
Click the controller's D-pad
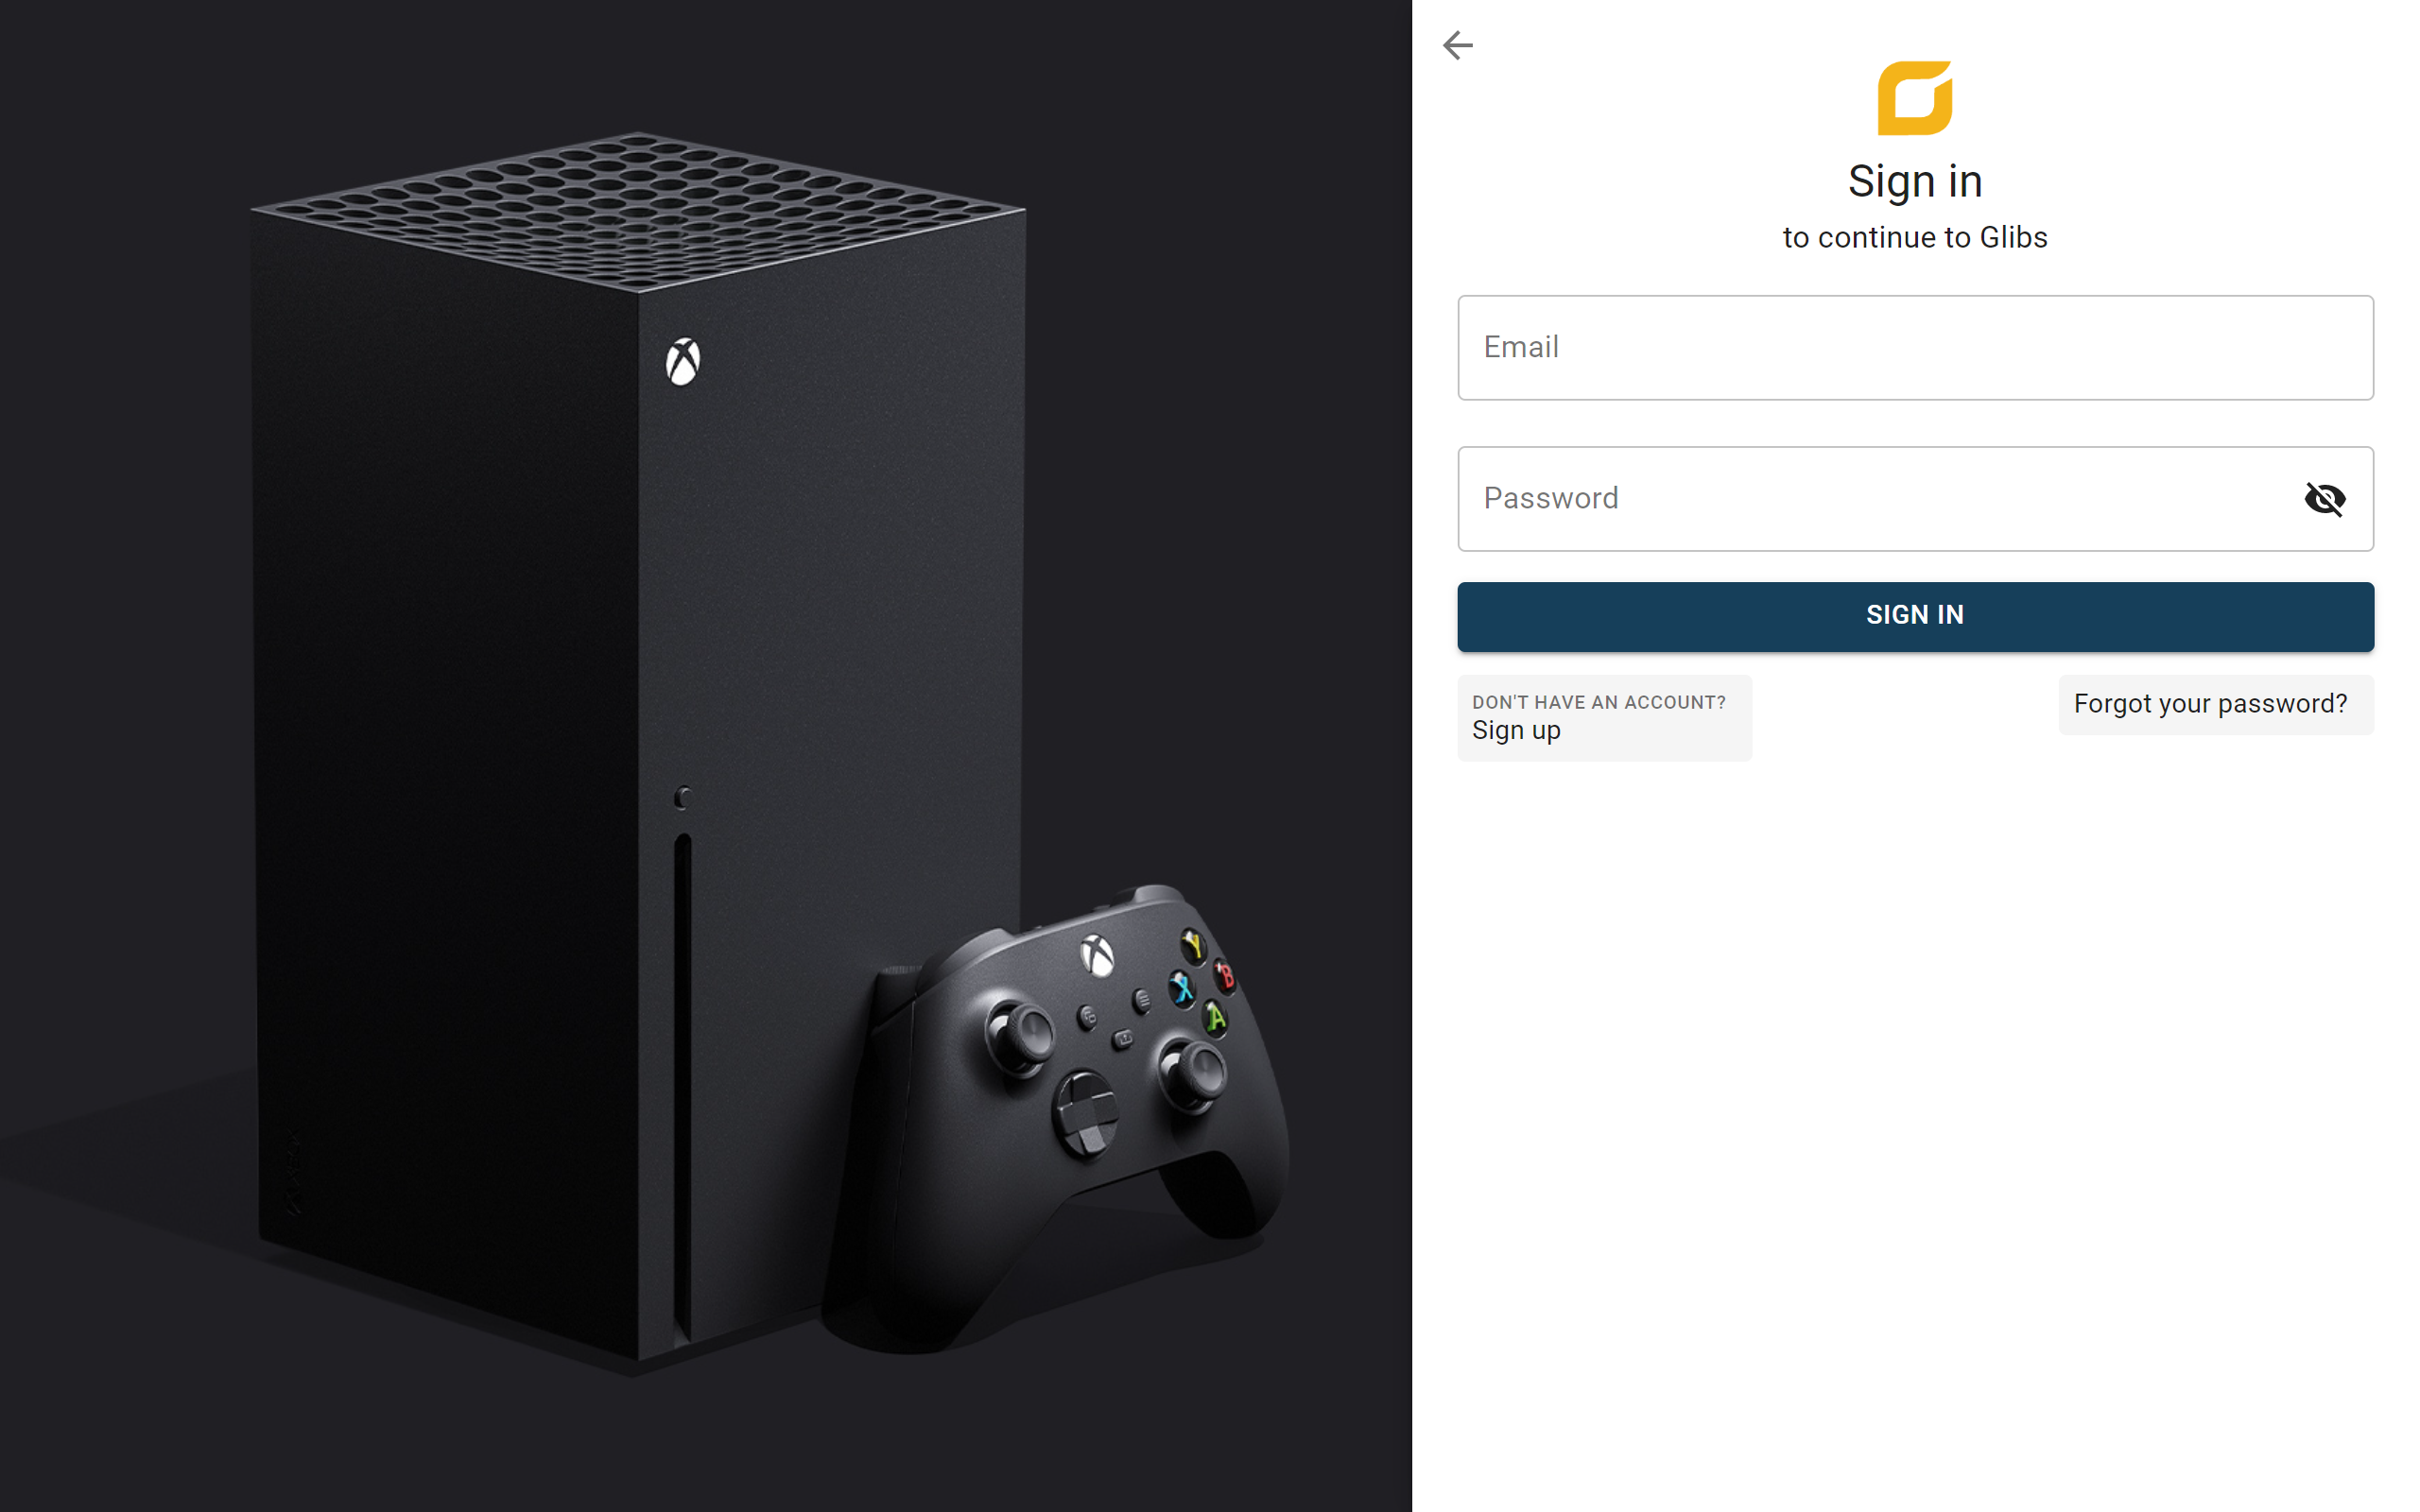1086,1114
